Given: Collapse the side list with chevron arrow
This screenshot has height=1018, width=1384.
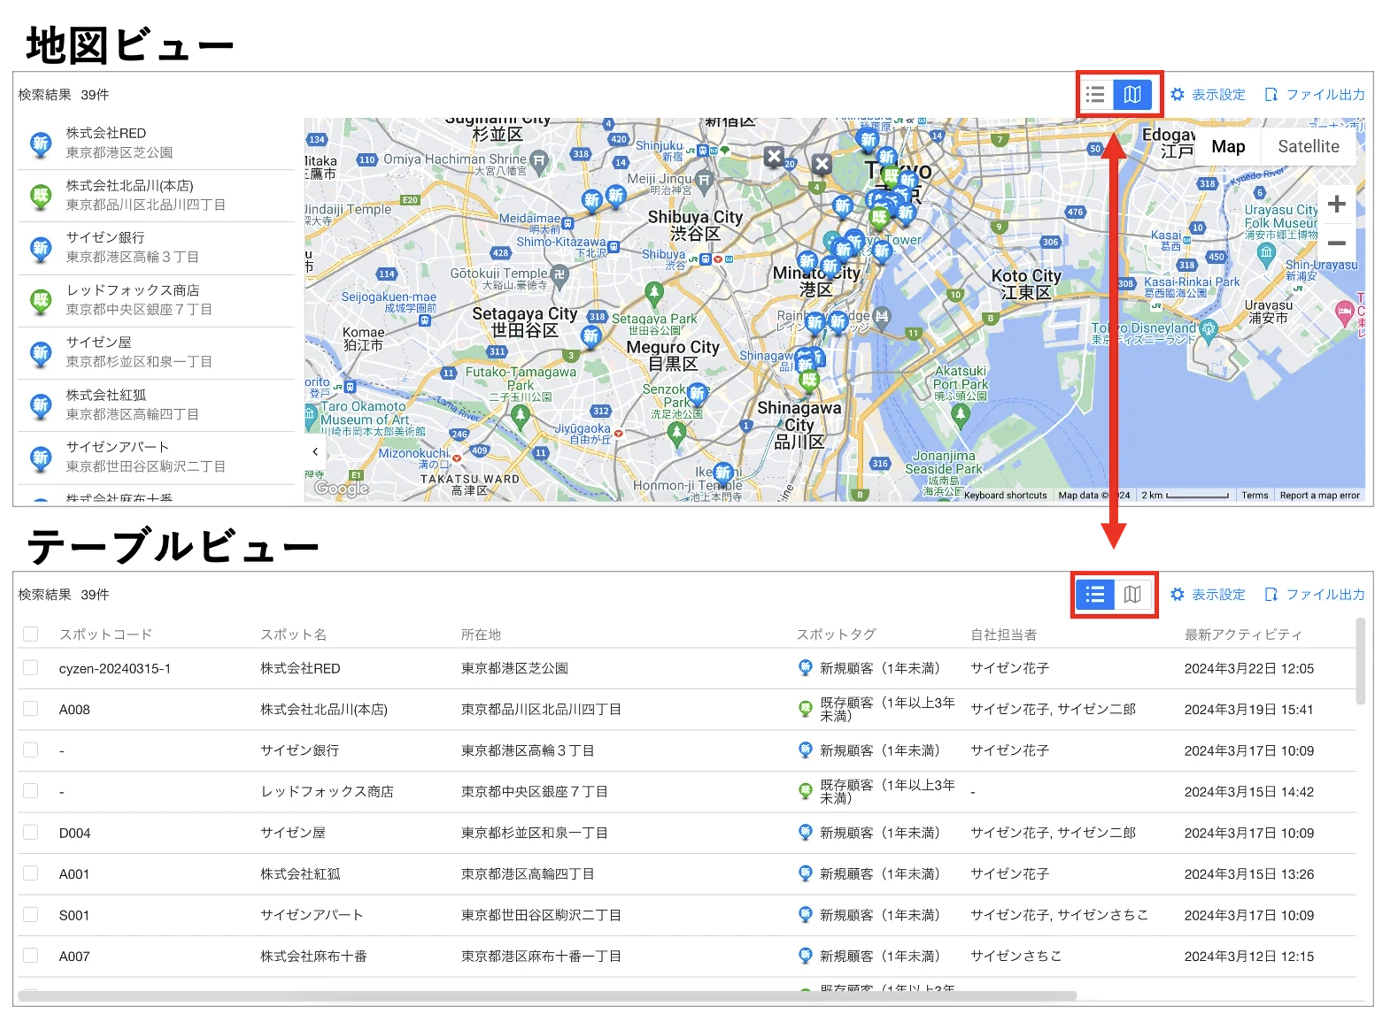Looking at the screenshot, I should pos(315,452).
